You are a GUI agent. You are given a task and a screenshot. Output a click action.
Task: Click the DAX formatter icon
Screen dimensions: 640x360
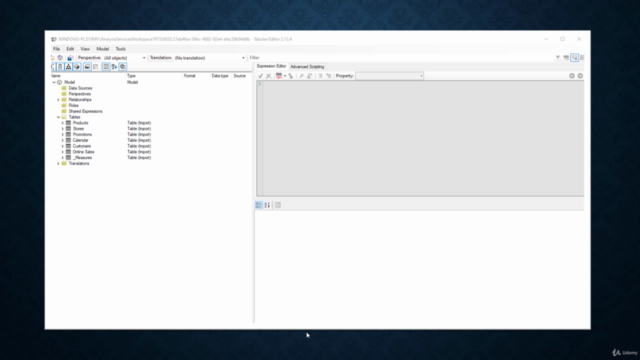(279, 76)
